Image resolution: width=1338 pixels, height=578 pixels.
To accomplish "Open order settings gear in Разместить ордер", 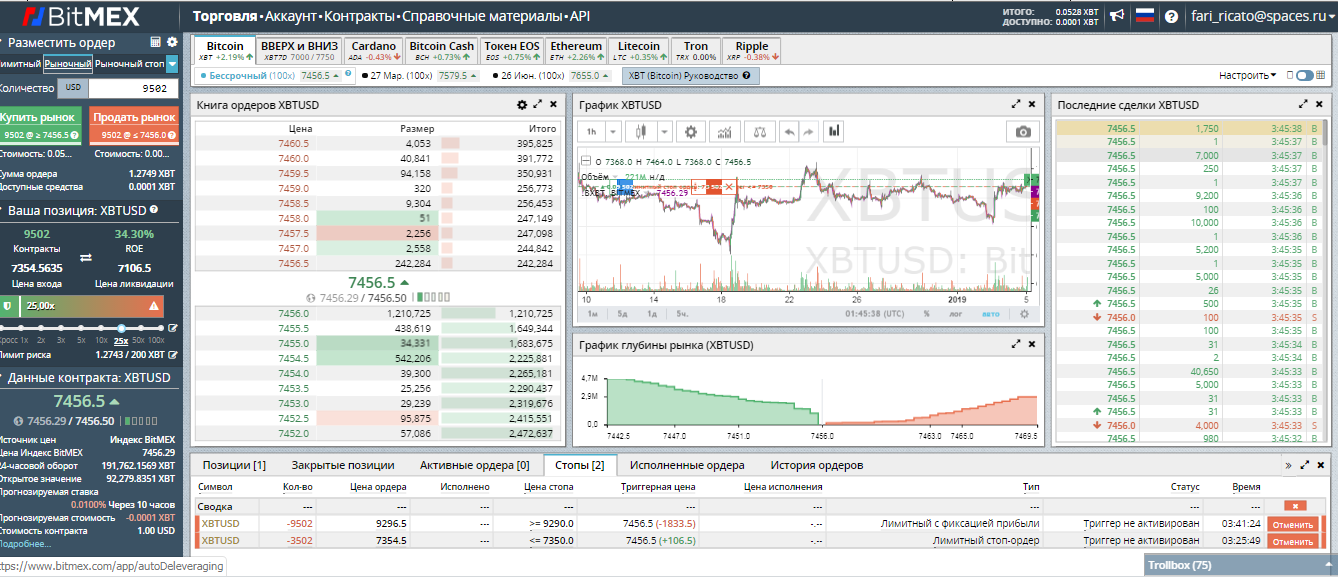I will click(x=172, y=43).
